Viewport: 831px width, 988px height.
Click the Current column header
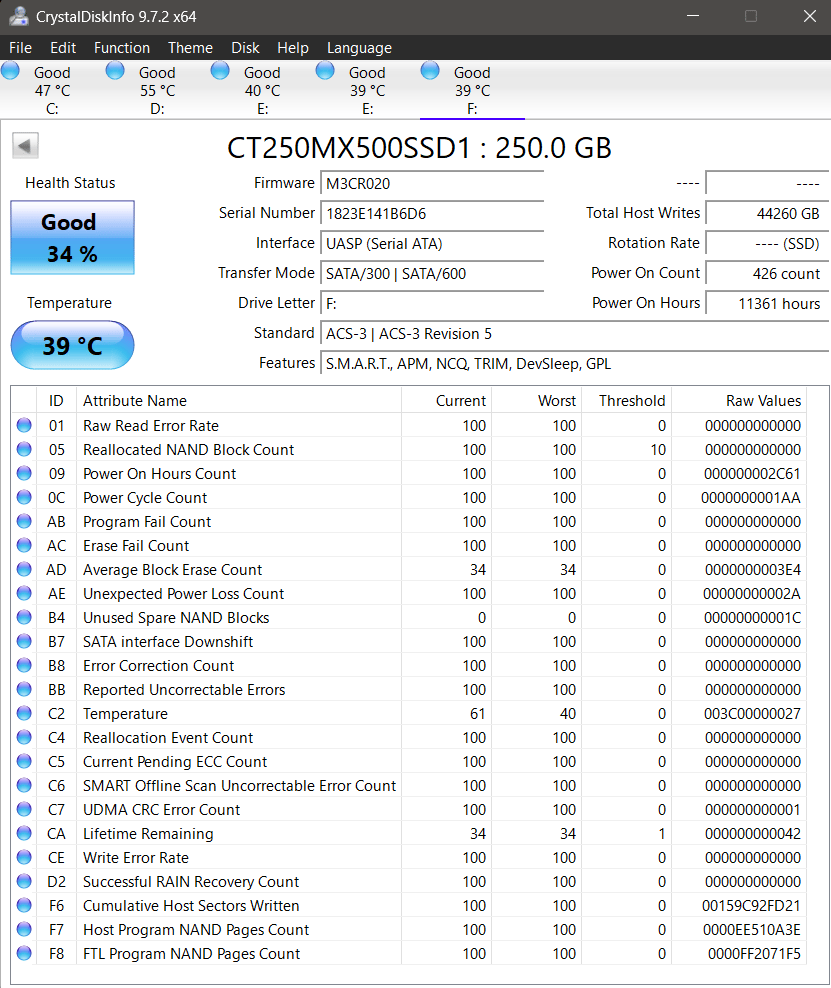pos(446,401)
